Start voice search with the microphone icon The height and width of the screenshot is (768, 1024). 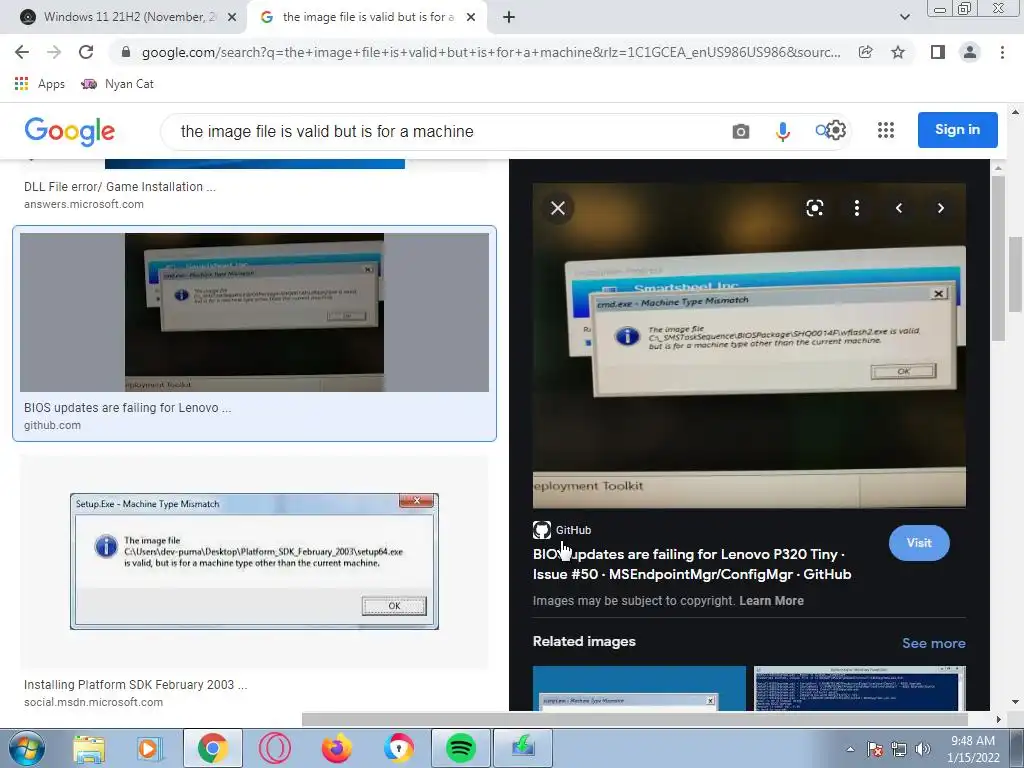[x=782, y=131]
